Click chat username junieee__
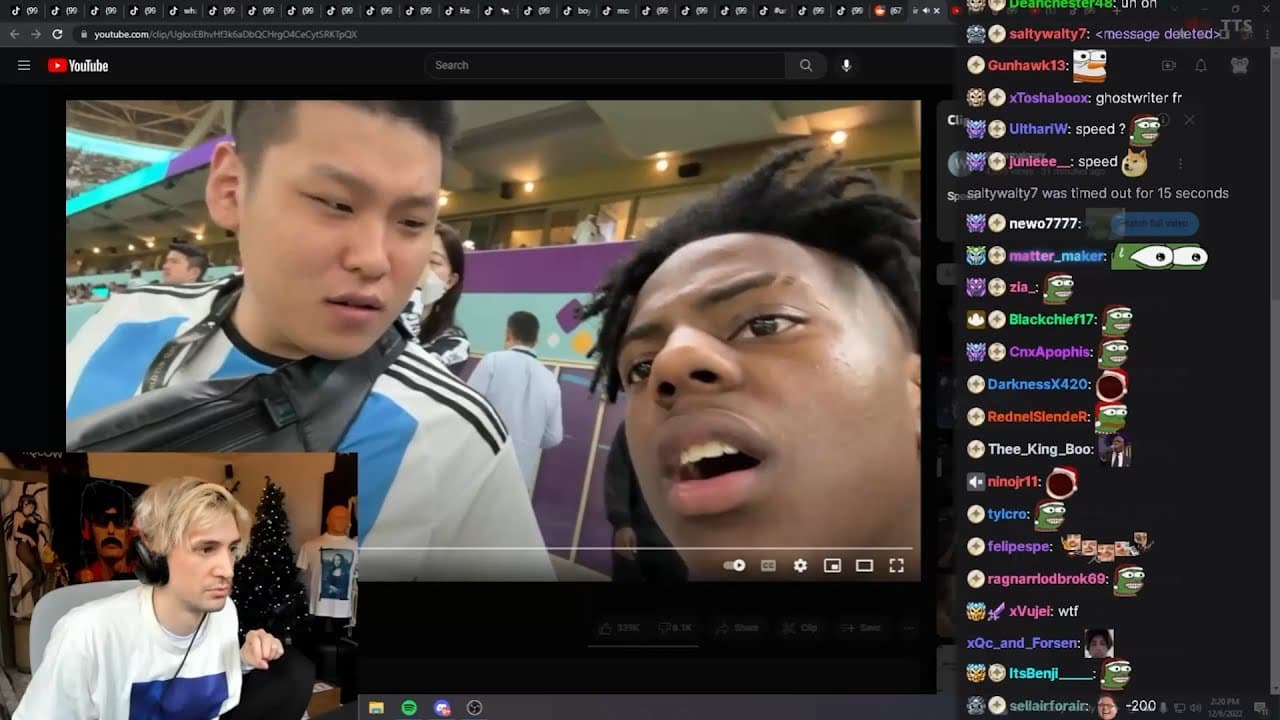 coord(1041,162)
